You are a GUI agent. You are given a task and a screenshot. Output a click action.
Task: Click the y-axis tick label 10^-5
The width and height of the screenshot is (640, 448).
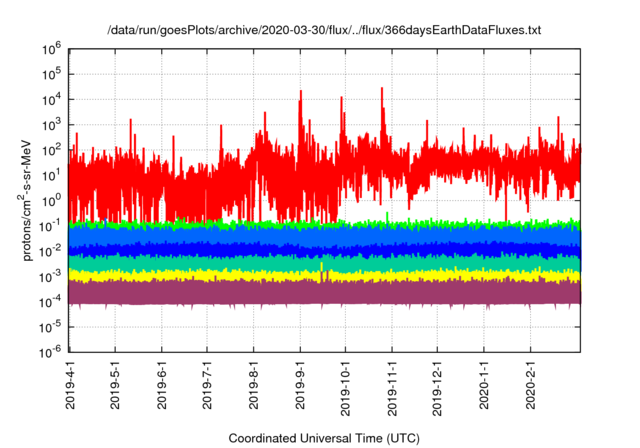pos(50,327)
